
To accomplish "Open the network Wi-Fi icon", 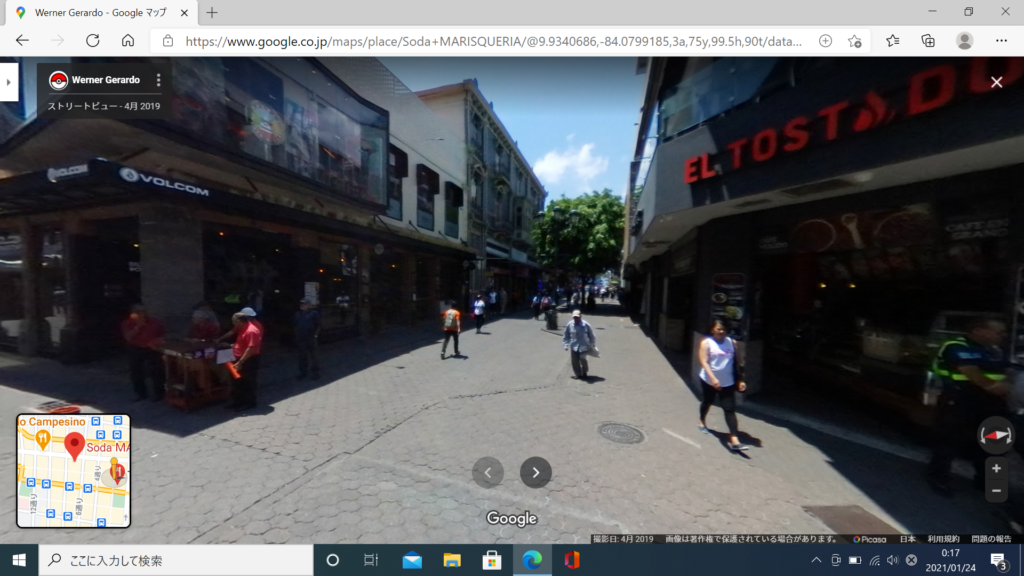I will [x=874, y=560].
